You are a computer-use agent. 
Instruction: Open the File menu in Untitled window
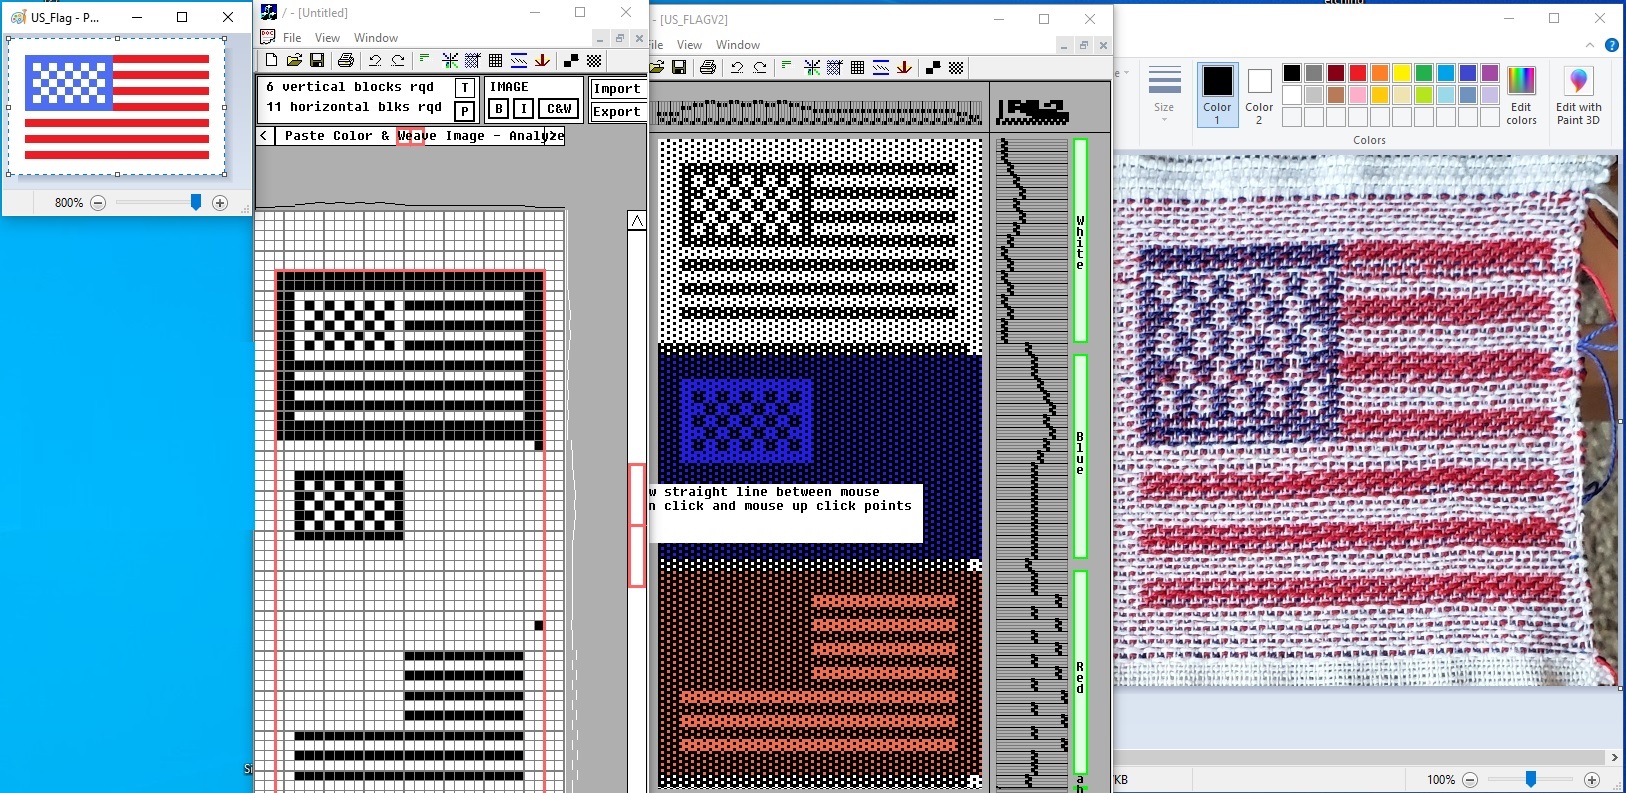click(292, 38)
